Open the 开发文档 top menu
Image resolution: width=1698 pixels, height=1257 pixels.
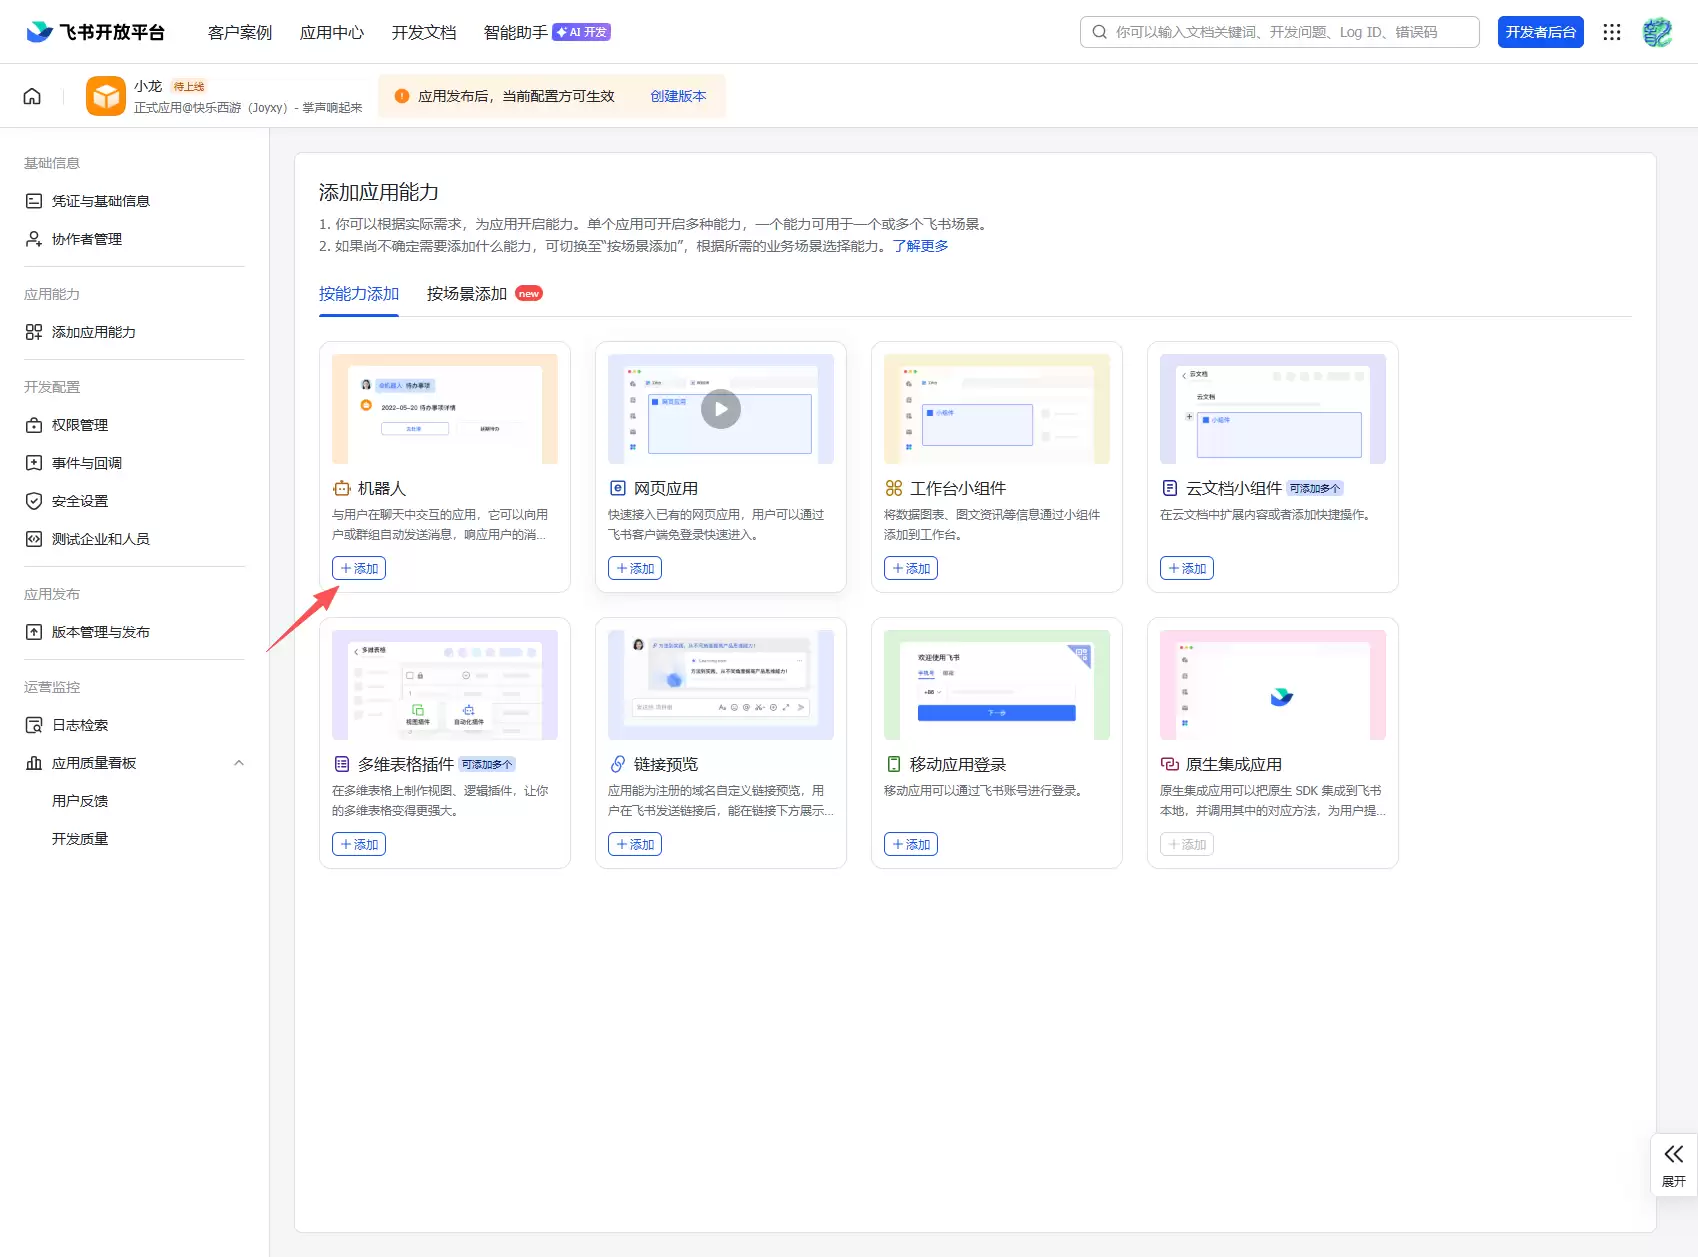coord(424,32)
